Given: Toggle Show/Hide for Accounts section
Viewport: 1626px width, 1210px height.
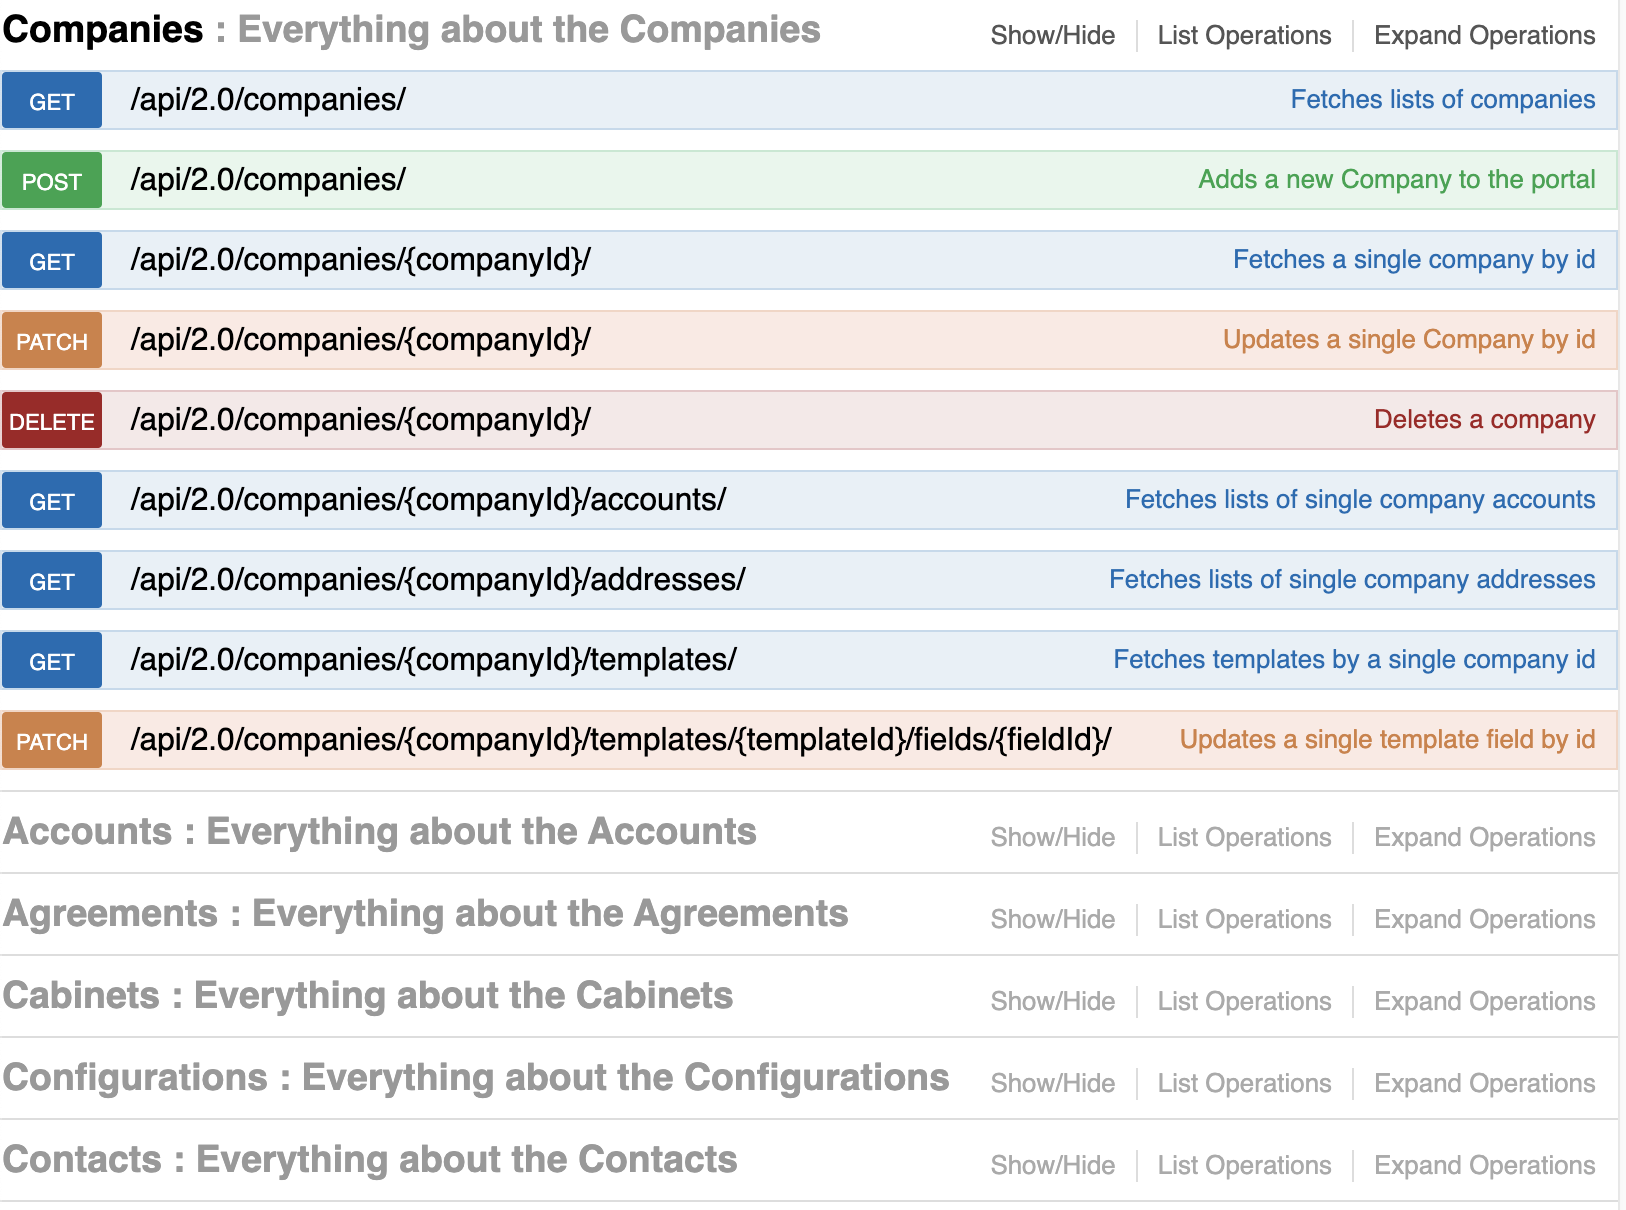Looking at the screenshot, I should 1052,838.
